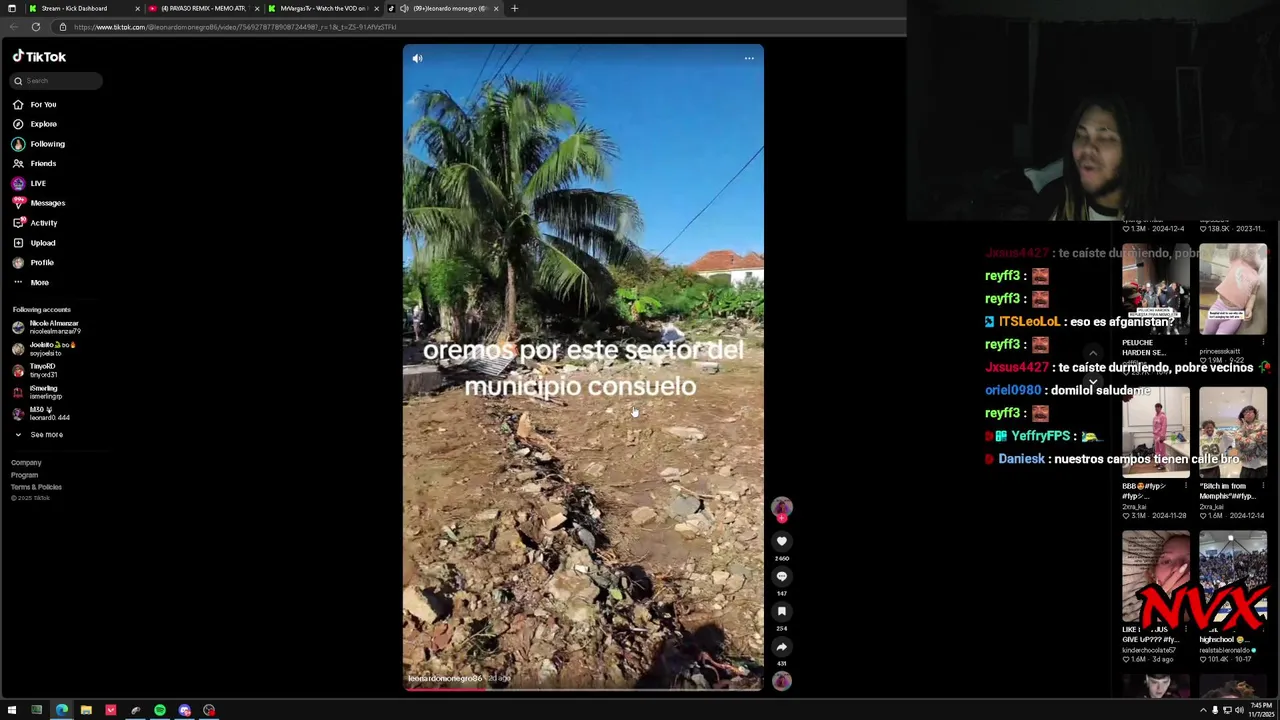Open the Windows Start menu
The height and width of the screenshot is (720, 1280).
[x=12, y=711]
